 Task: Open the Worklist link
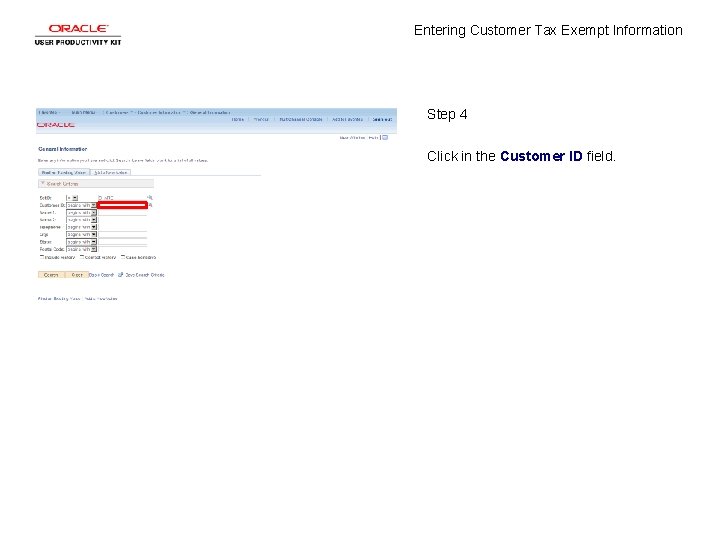[261, 119]
